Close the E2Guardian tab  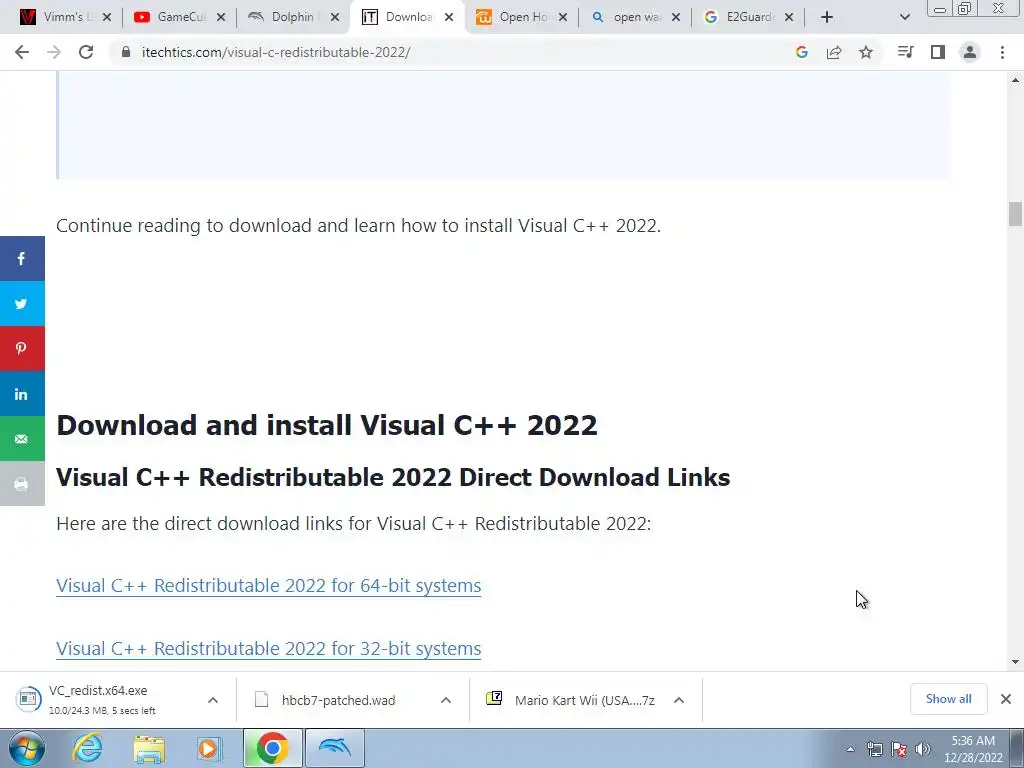(789, 17)
